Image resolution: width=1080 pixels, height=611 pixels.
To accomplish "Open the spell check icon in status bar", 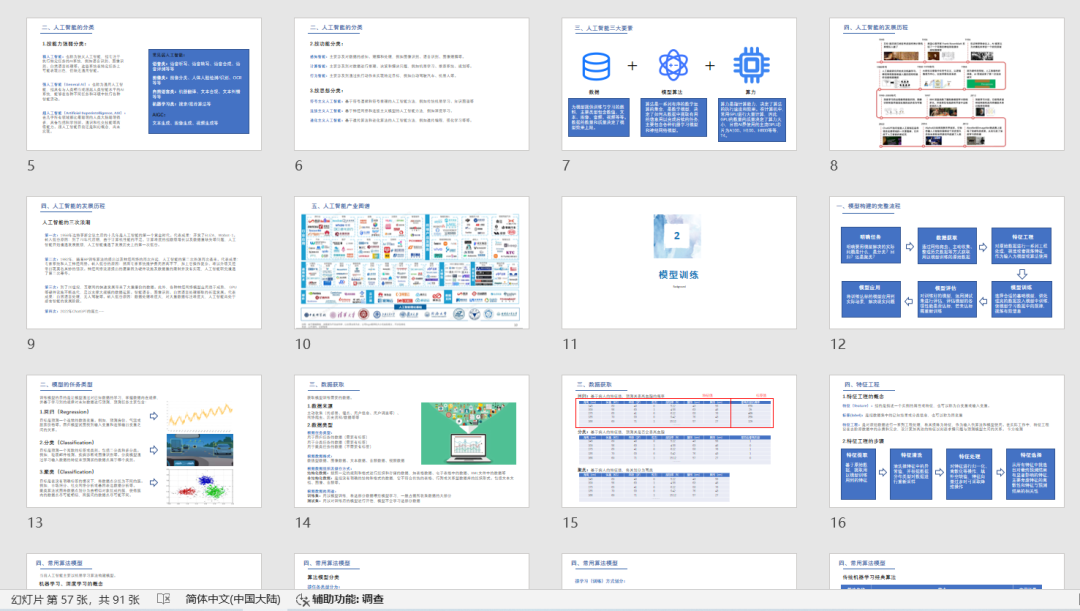I will coord(163,599).
